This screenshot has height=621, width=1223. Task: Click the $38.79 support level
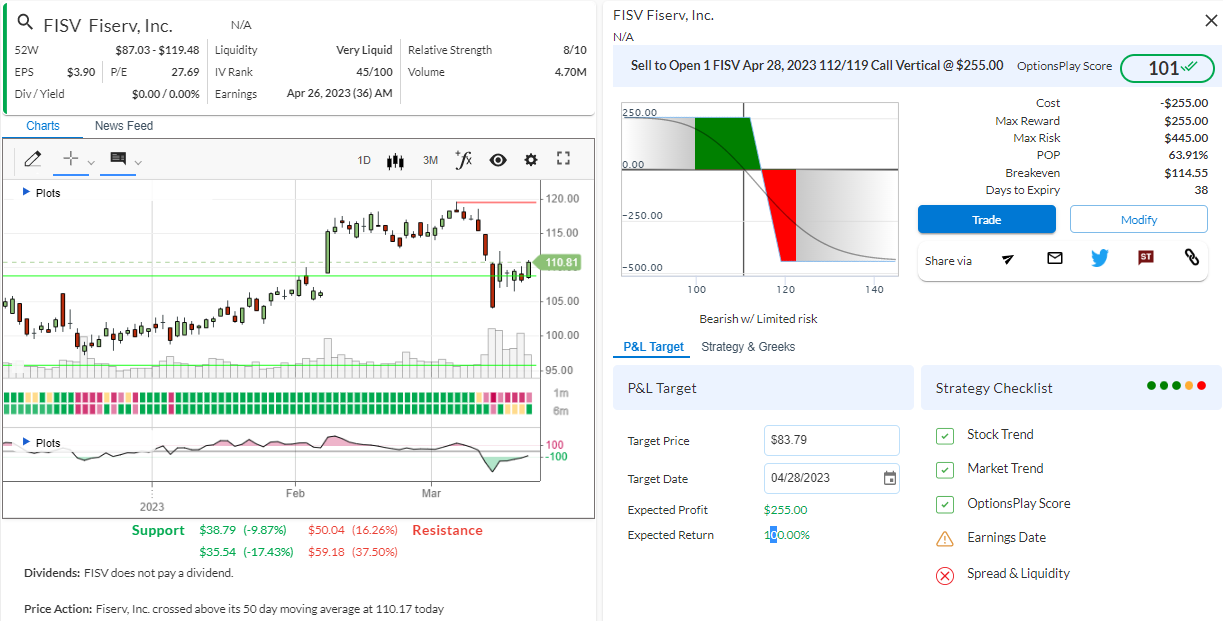point(218,530)
